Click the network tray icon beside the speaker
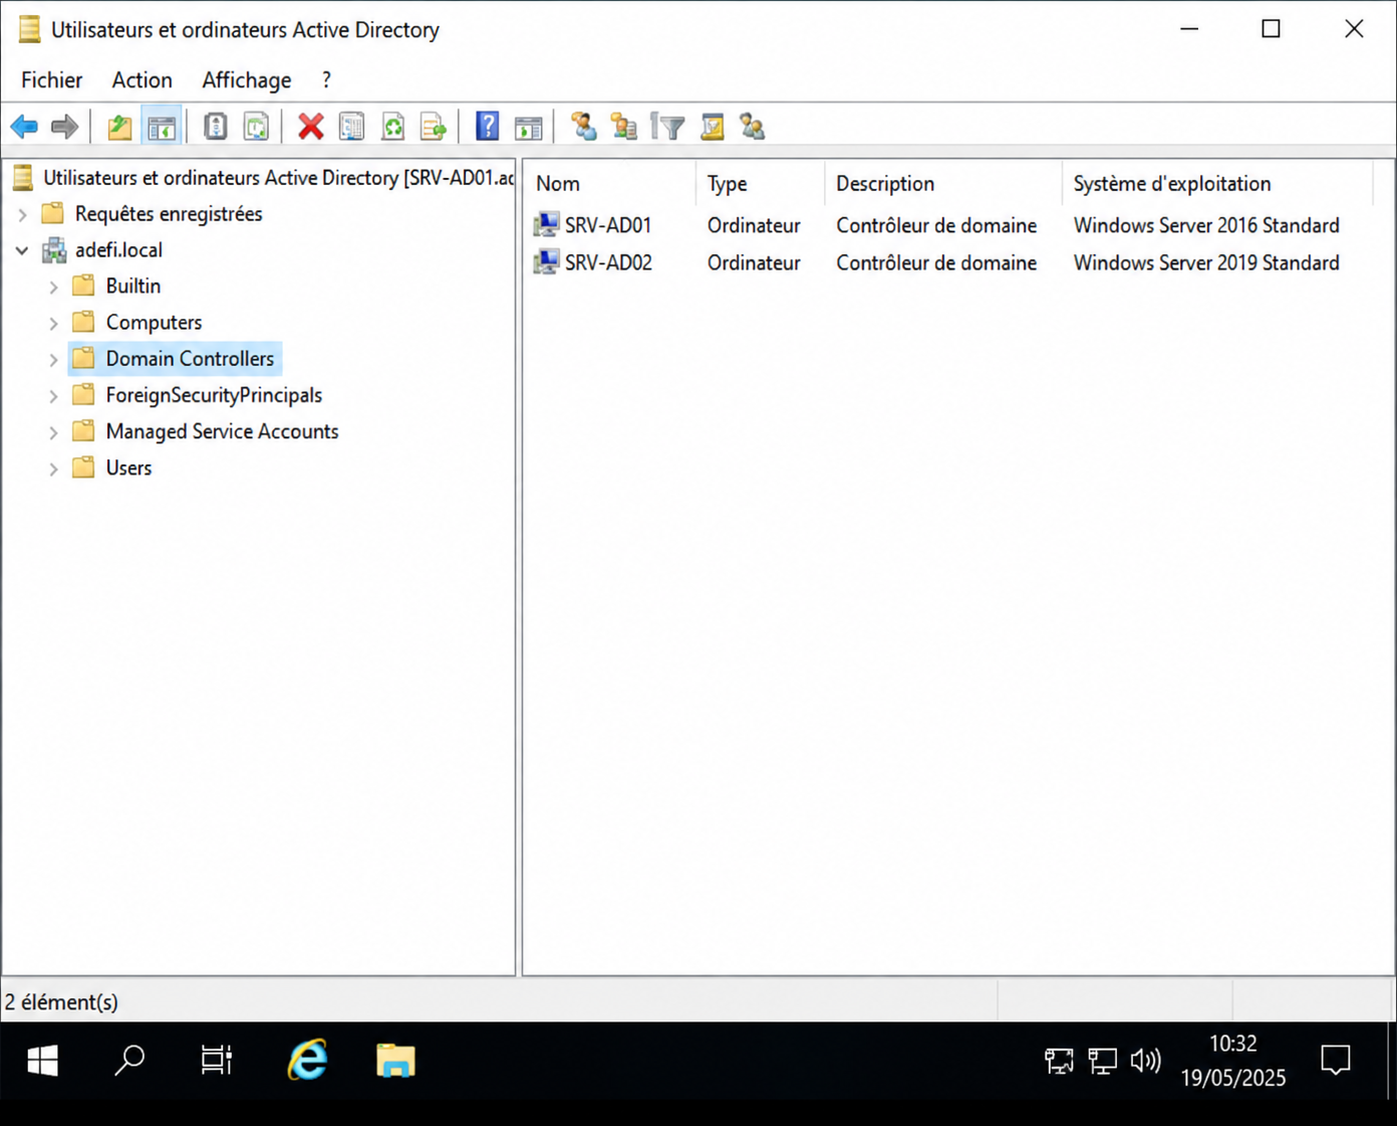This screenshot has width=1397, height=1126. pyautogui.click(x=1103, y=1060)
